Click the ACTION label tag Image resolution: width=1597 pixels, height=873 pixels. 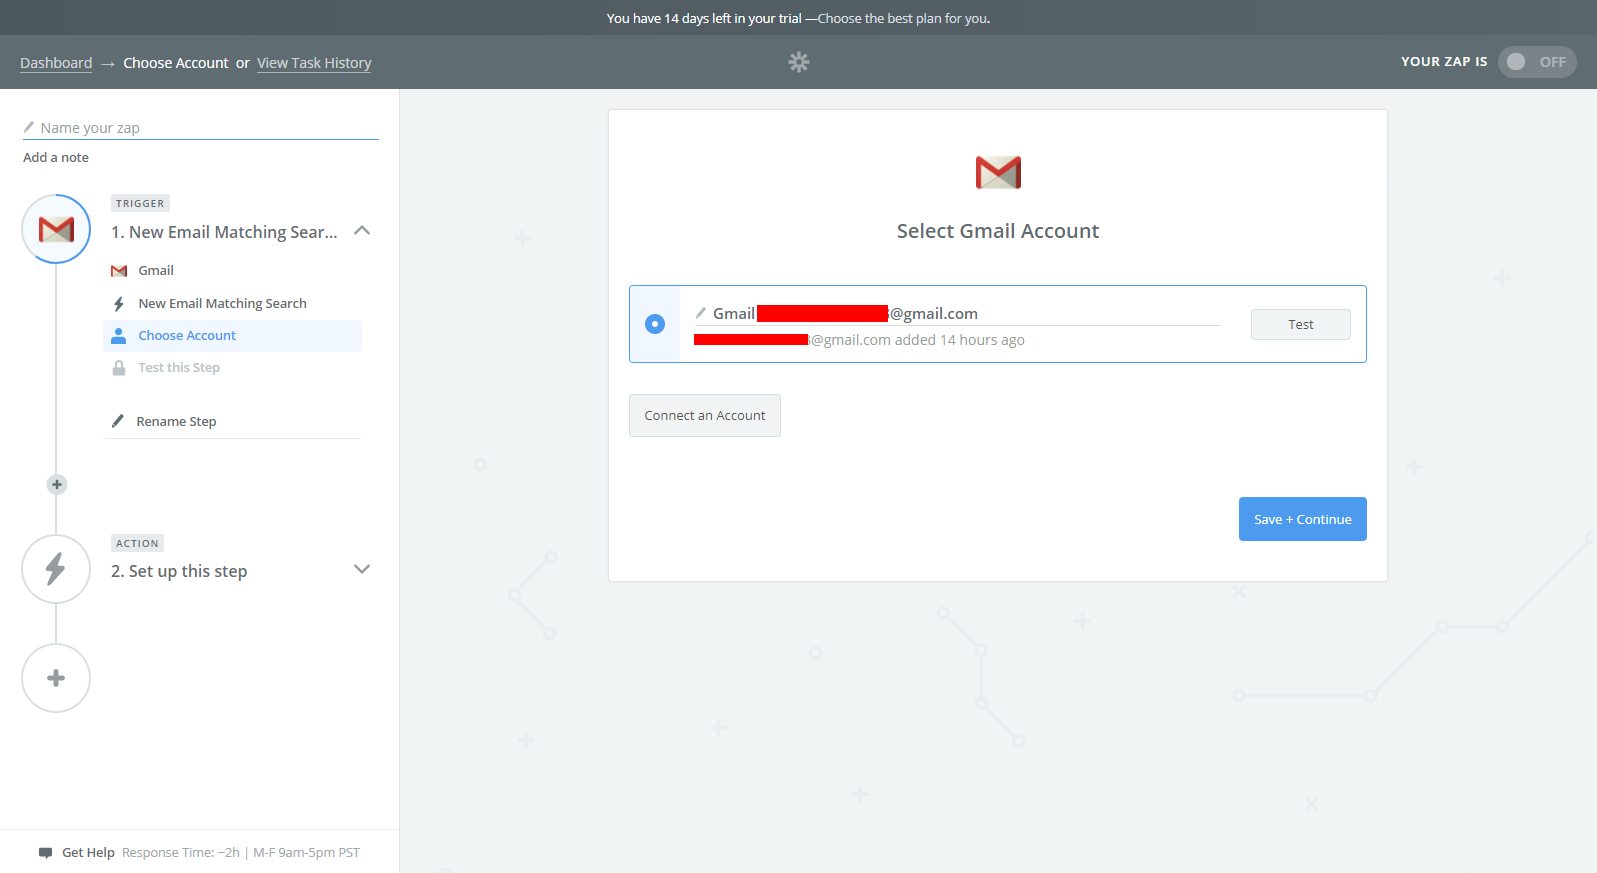click(137, 543)
